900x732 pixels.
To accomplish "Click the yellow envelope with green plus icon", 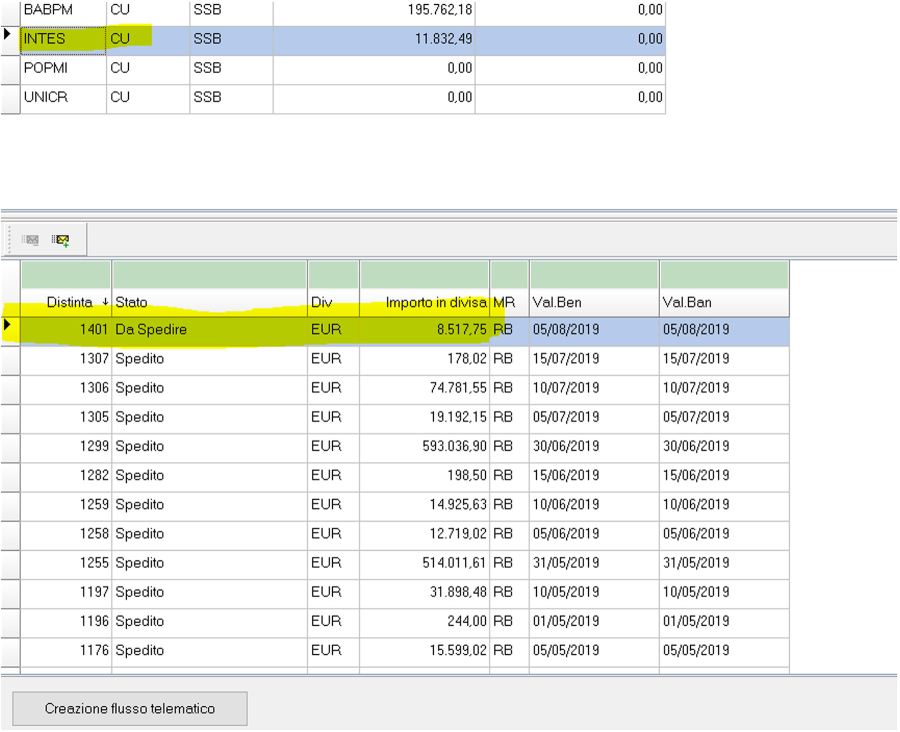I will tap(61, 240).
